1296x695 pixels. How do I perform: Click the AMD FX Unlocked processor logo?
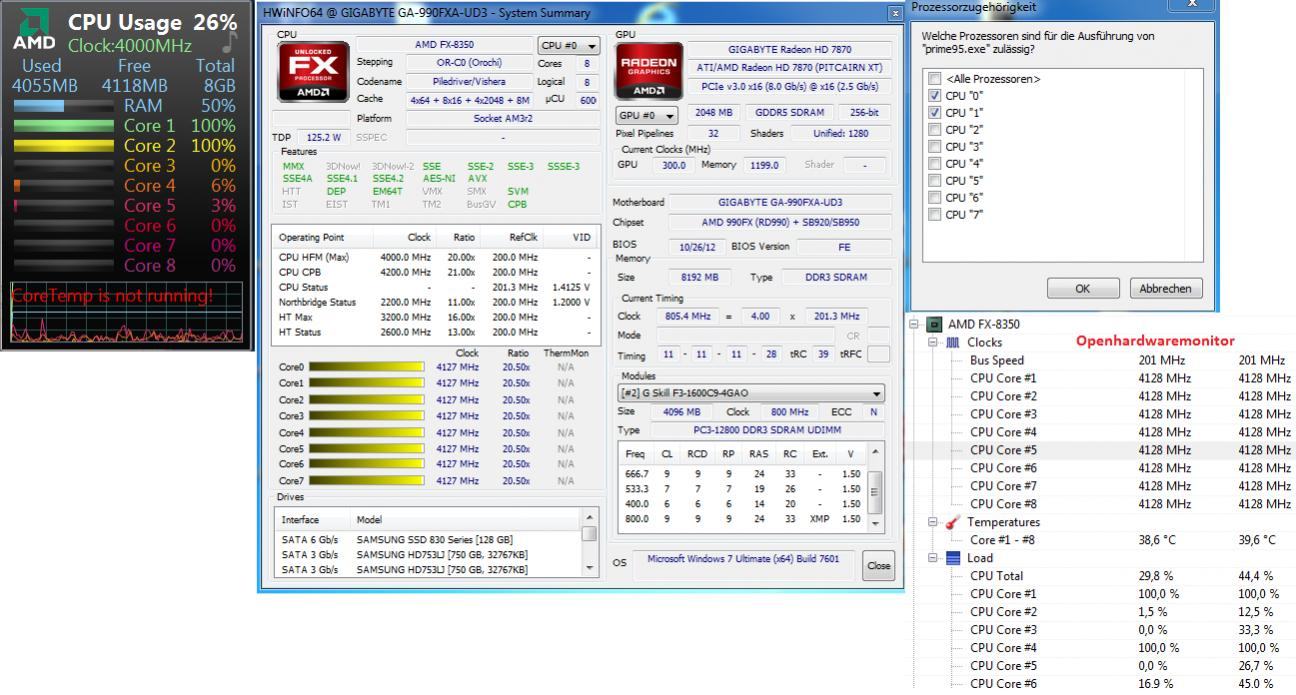tap(312, 70)
